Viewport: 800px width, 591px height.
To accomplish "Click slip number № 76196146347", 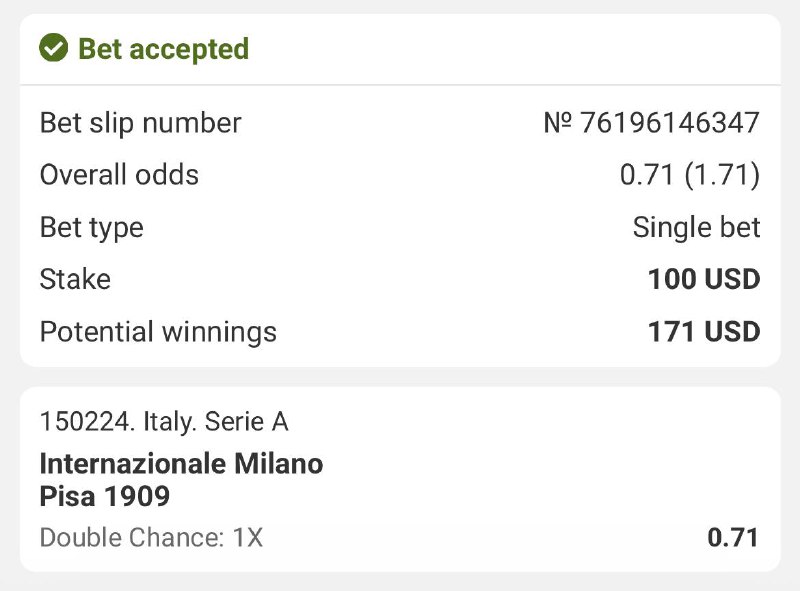I will (x=651, y=123).
